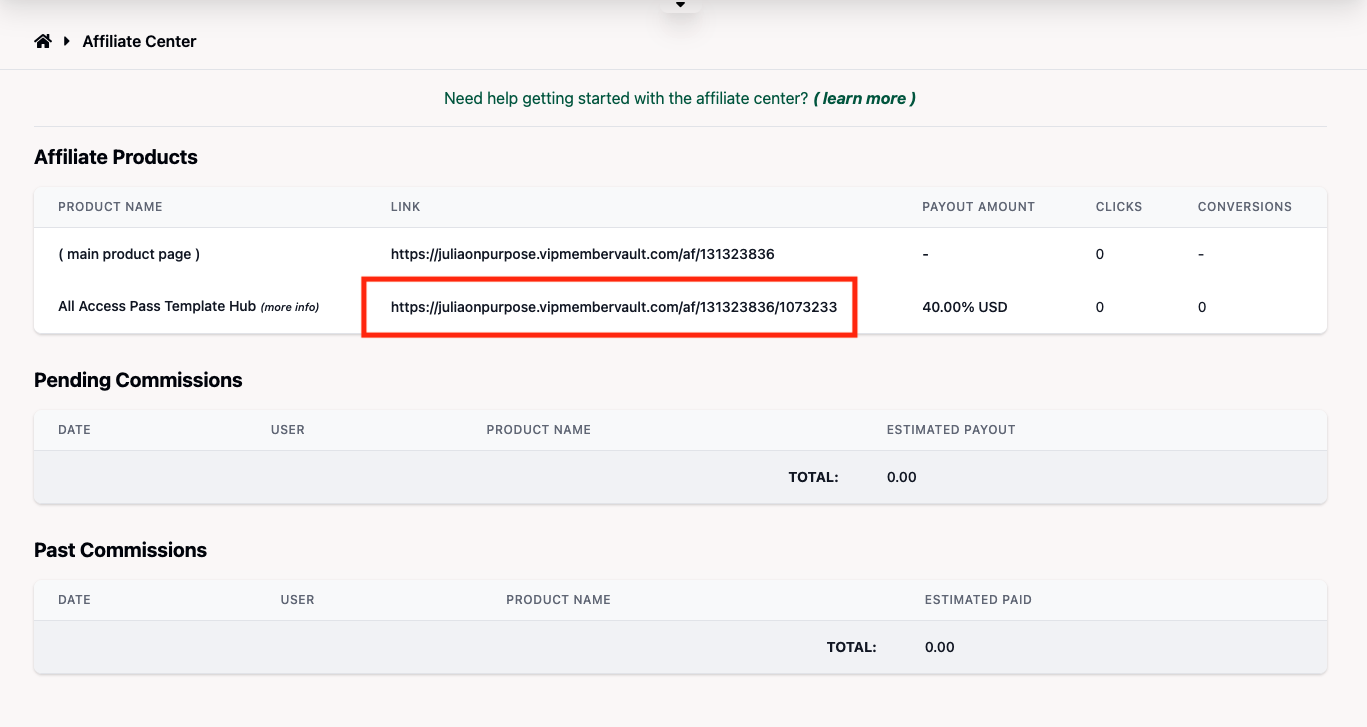
Task: Click the LINK column header
Action: coord(405,207)
